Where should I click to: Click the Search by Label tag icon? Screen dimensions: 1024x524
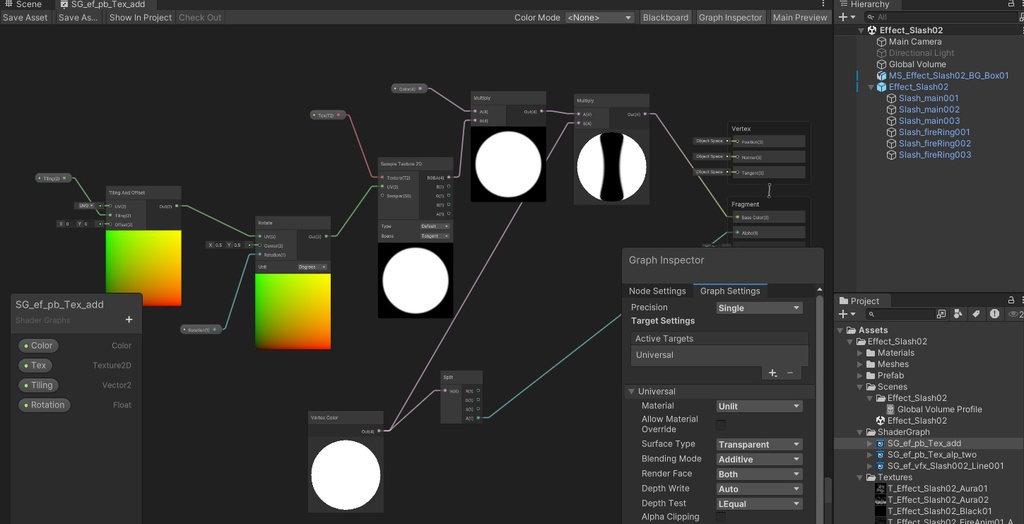[976, 314]
